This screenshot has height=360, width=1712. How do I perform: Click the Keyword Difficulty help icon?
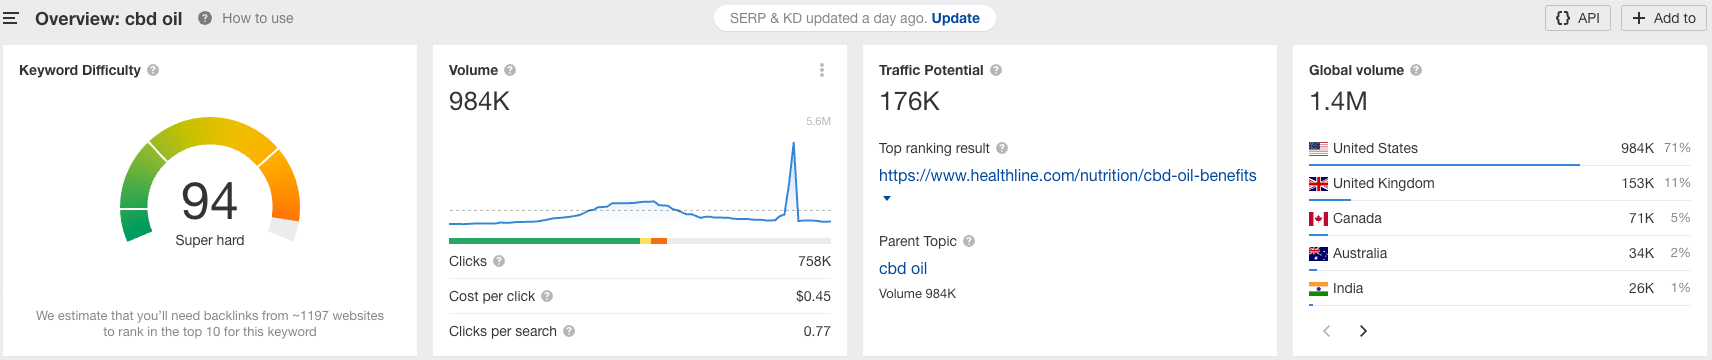[153, 70]
